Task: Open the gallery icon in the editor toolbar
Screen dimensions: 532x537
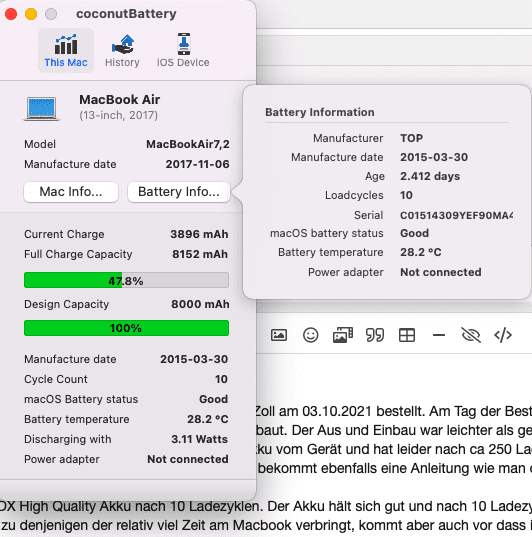Action: 343,335
